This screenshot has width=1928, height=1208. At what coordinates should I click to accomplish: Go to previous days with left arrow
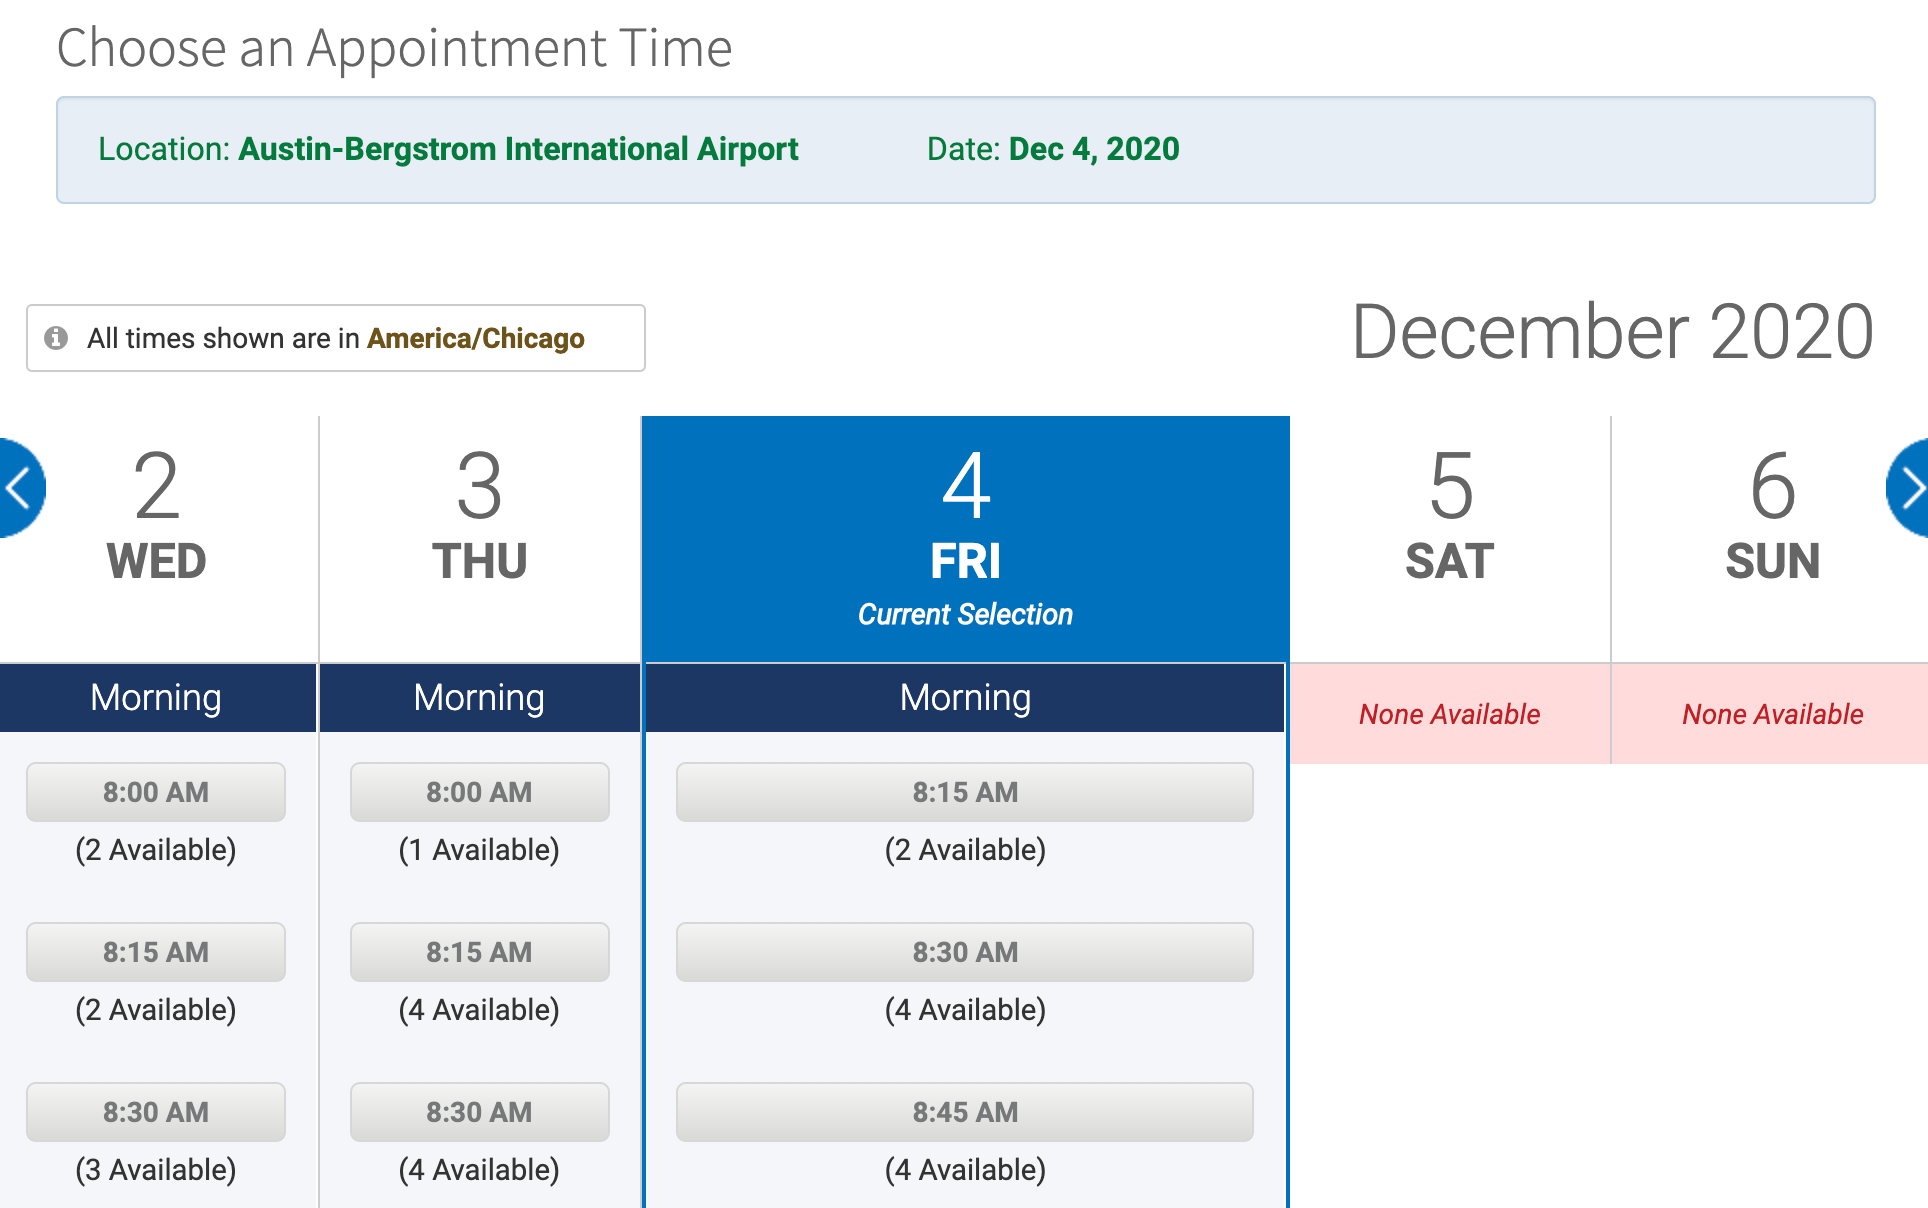(x=18, y=489)
